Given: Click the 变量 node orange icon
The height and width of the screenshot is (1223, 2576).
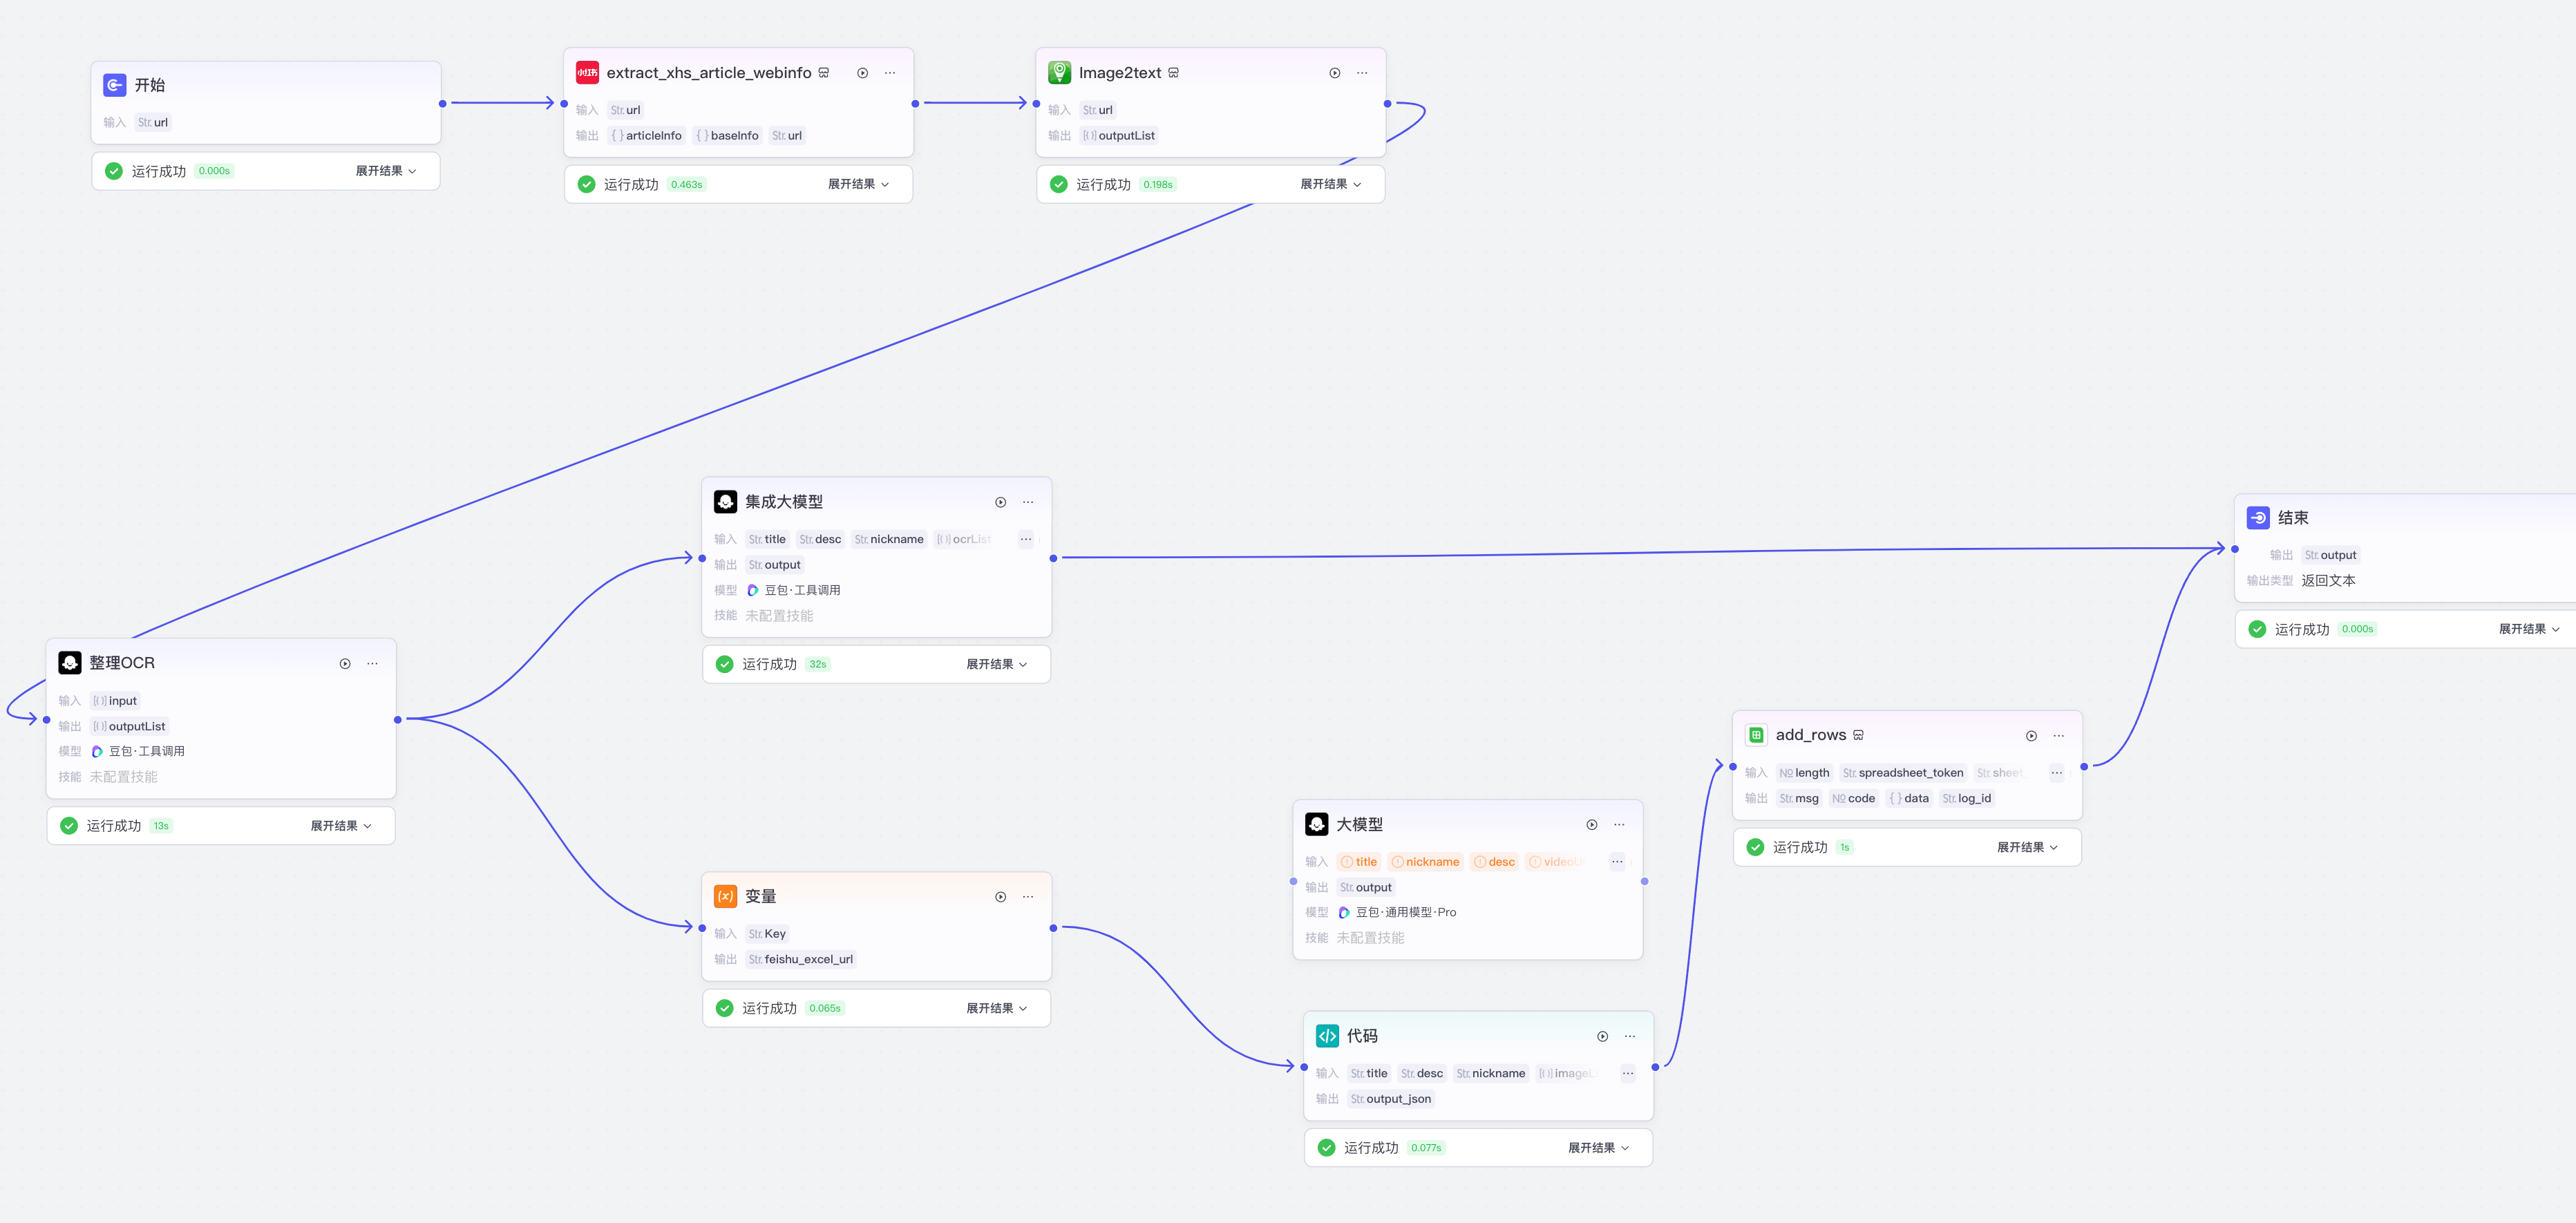Looking at the screenshot, I should pos(725,896).
